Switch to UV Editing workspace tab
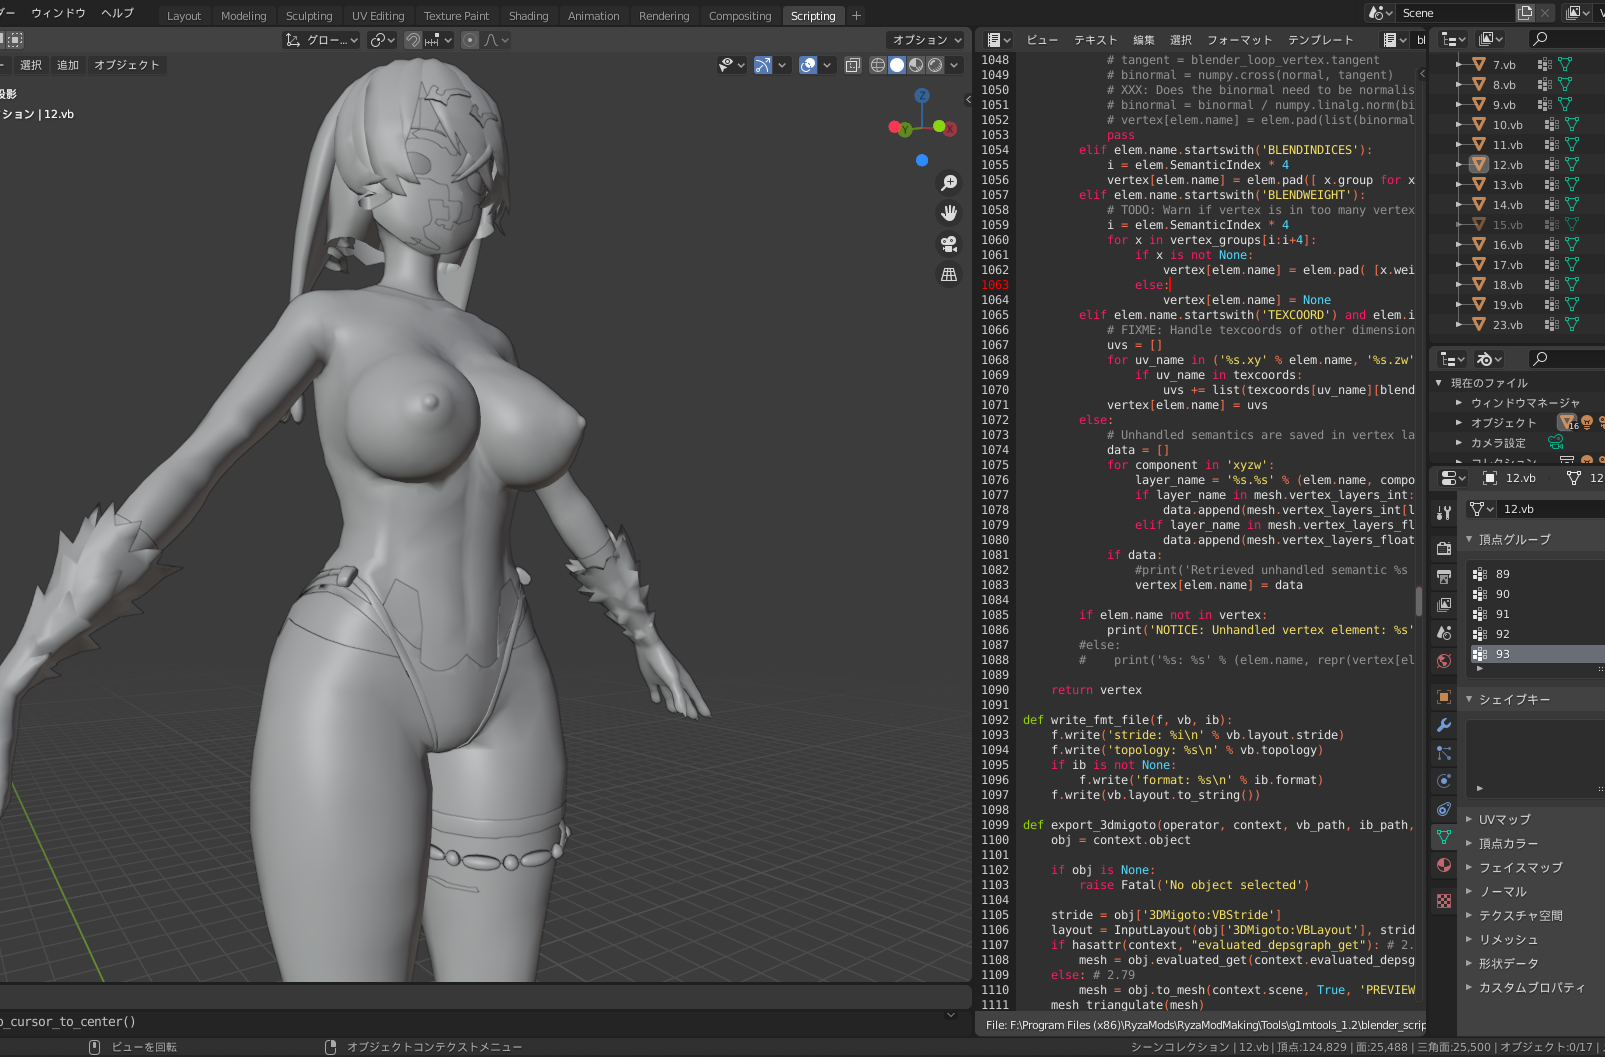Screen dimensions: 1605x1057 pyautogui.click(x=378, y=16)
